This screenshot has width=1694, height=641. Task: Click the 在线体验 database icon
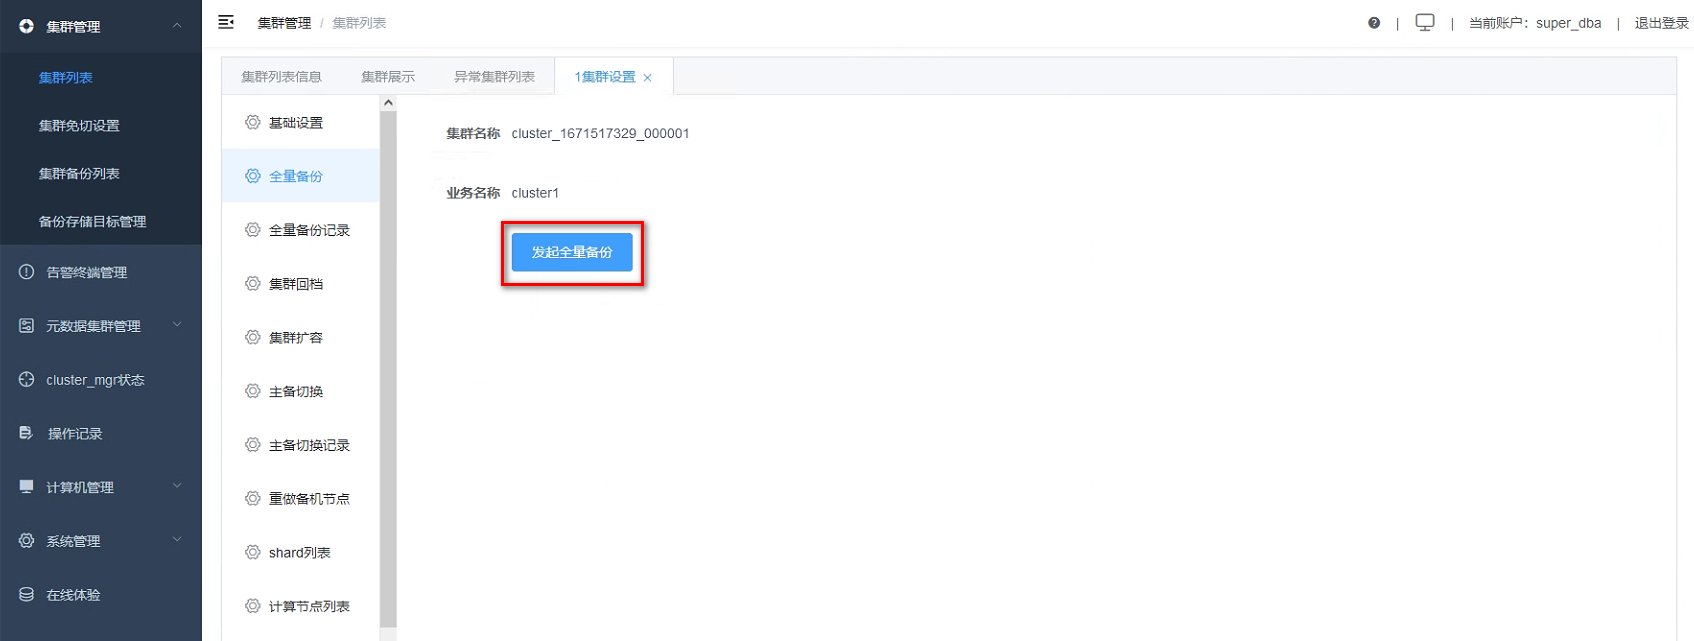(26, 595)
